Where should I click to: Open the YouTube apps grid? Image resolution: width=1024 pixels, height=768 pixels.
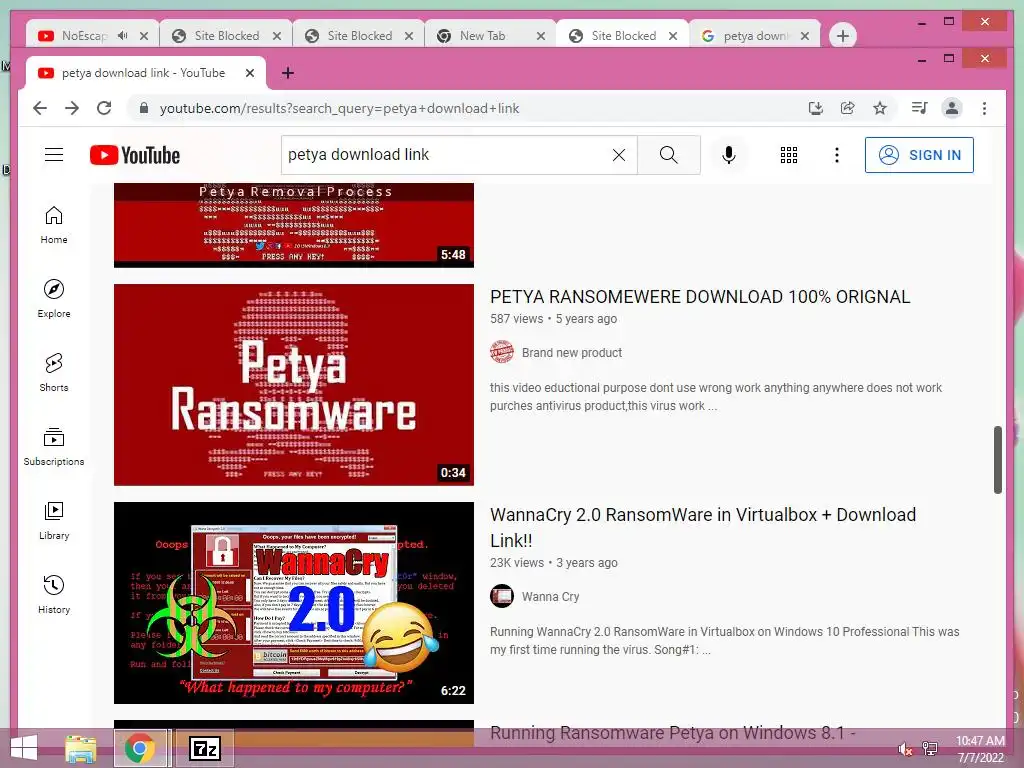tap(789, 155)
